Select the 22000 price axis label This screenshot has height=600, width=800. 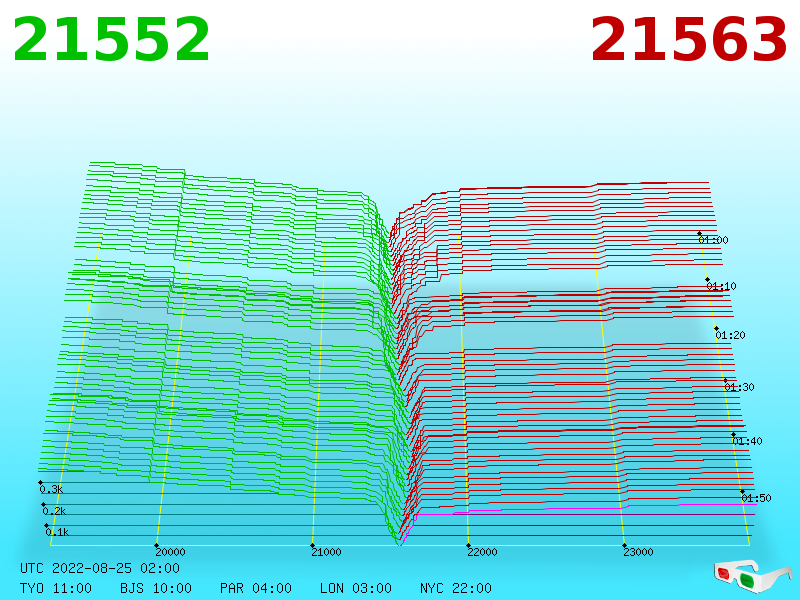point(483,552)
